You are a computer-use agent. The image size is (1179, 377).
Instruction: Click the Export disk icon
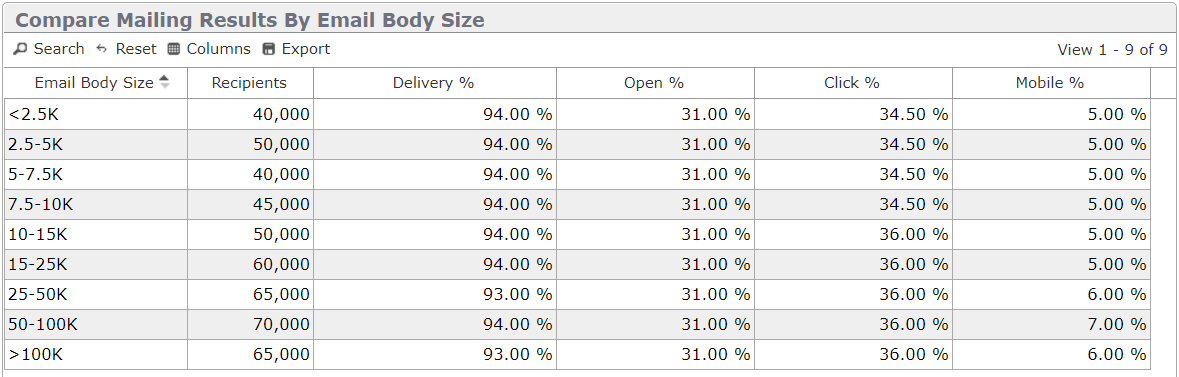pos(268,50)
